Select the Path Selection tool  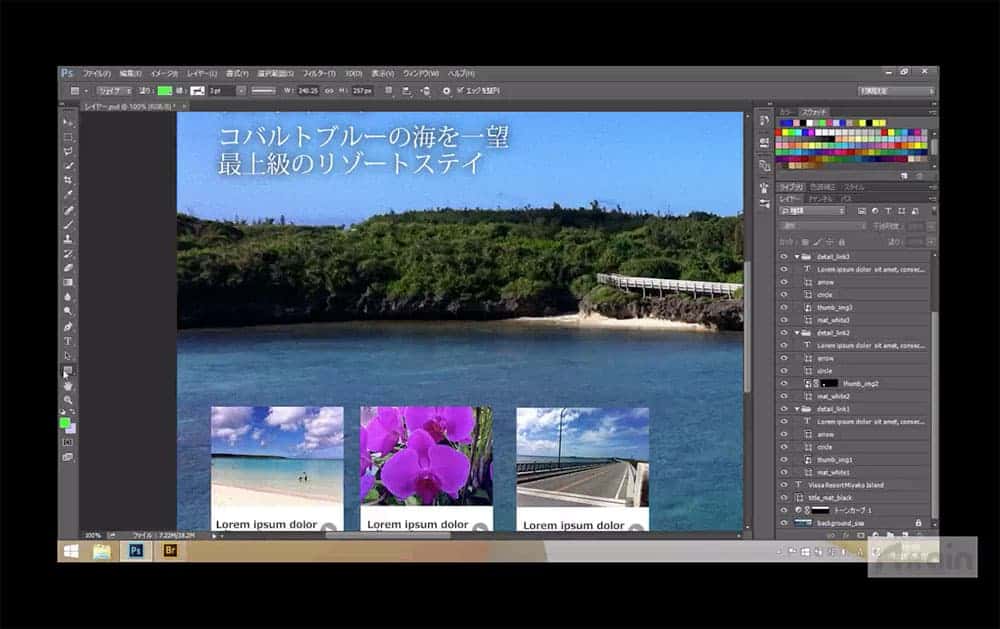tap(68, 356)
